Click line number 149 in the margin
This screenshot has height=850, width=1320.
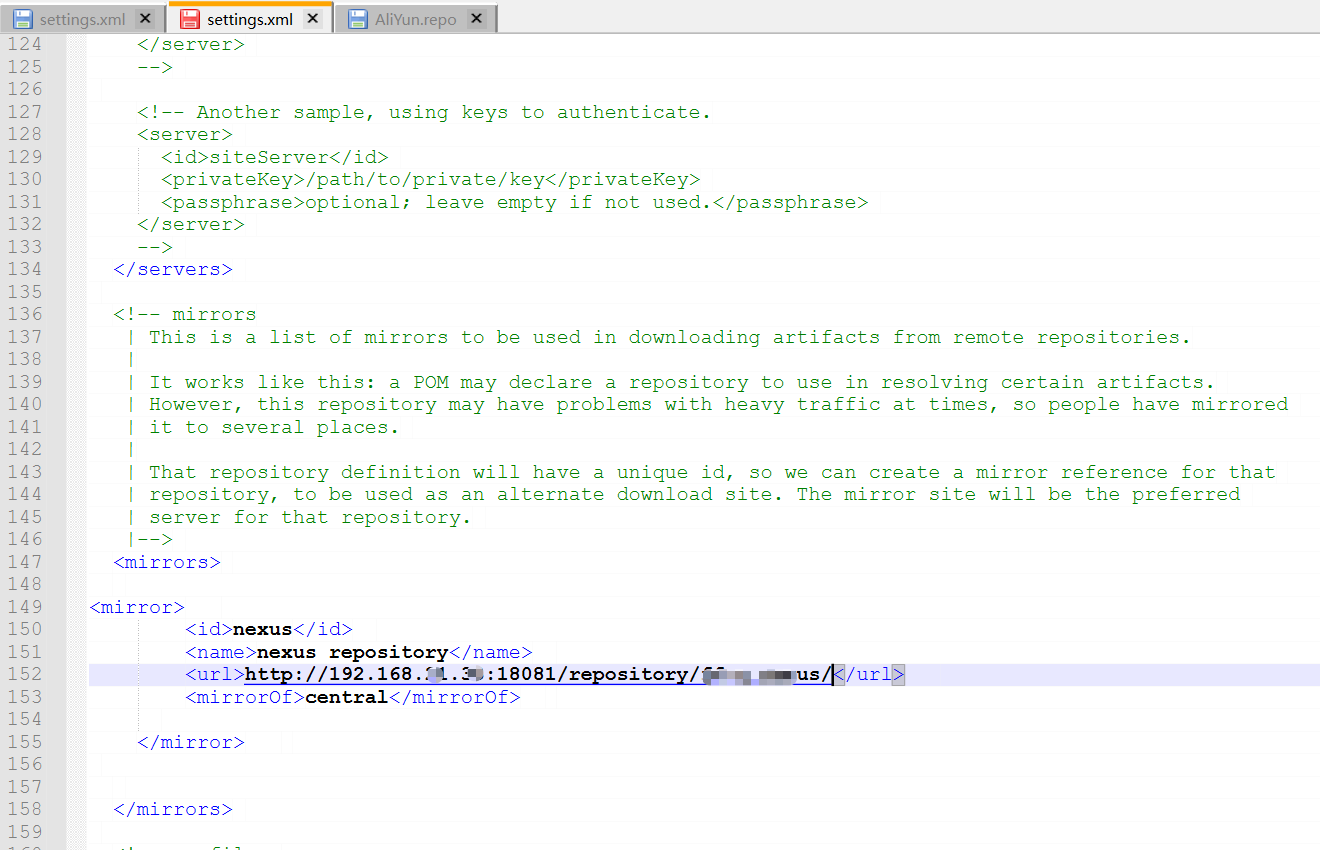(x=25, y=607)
